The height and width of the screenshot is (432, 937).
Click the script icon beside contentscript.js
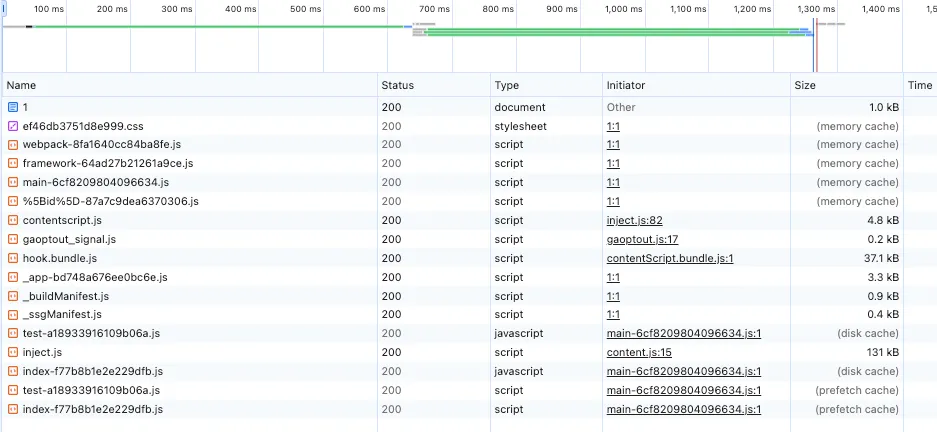pyautogui.click(x=13, y=220)
